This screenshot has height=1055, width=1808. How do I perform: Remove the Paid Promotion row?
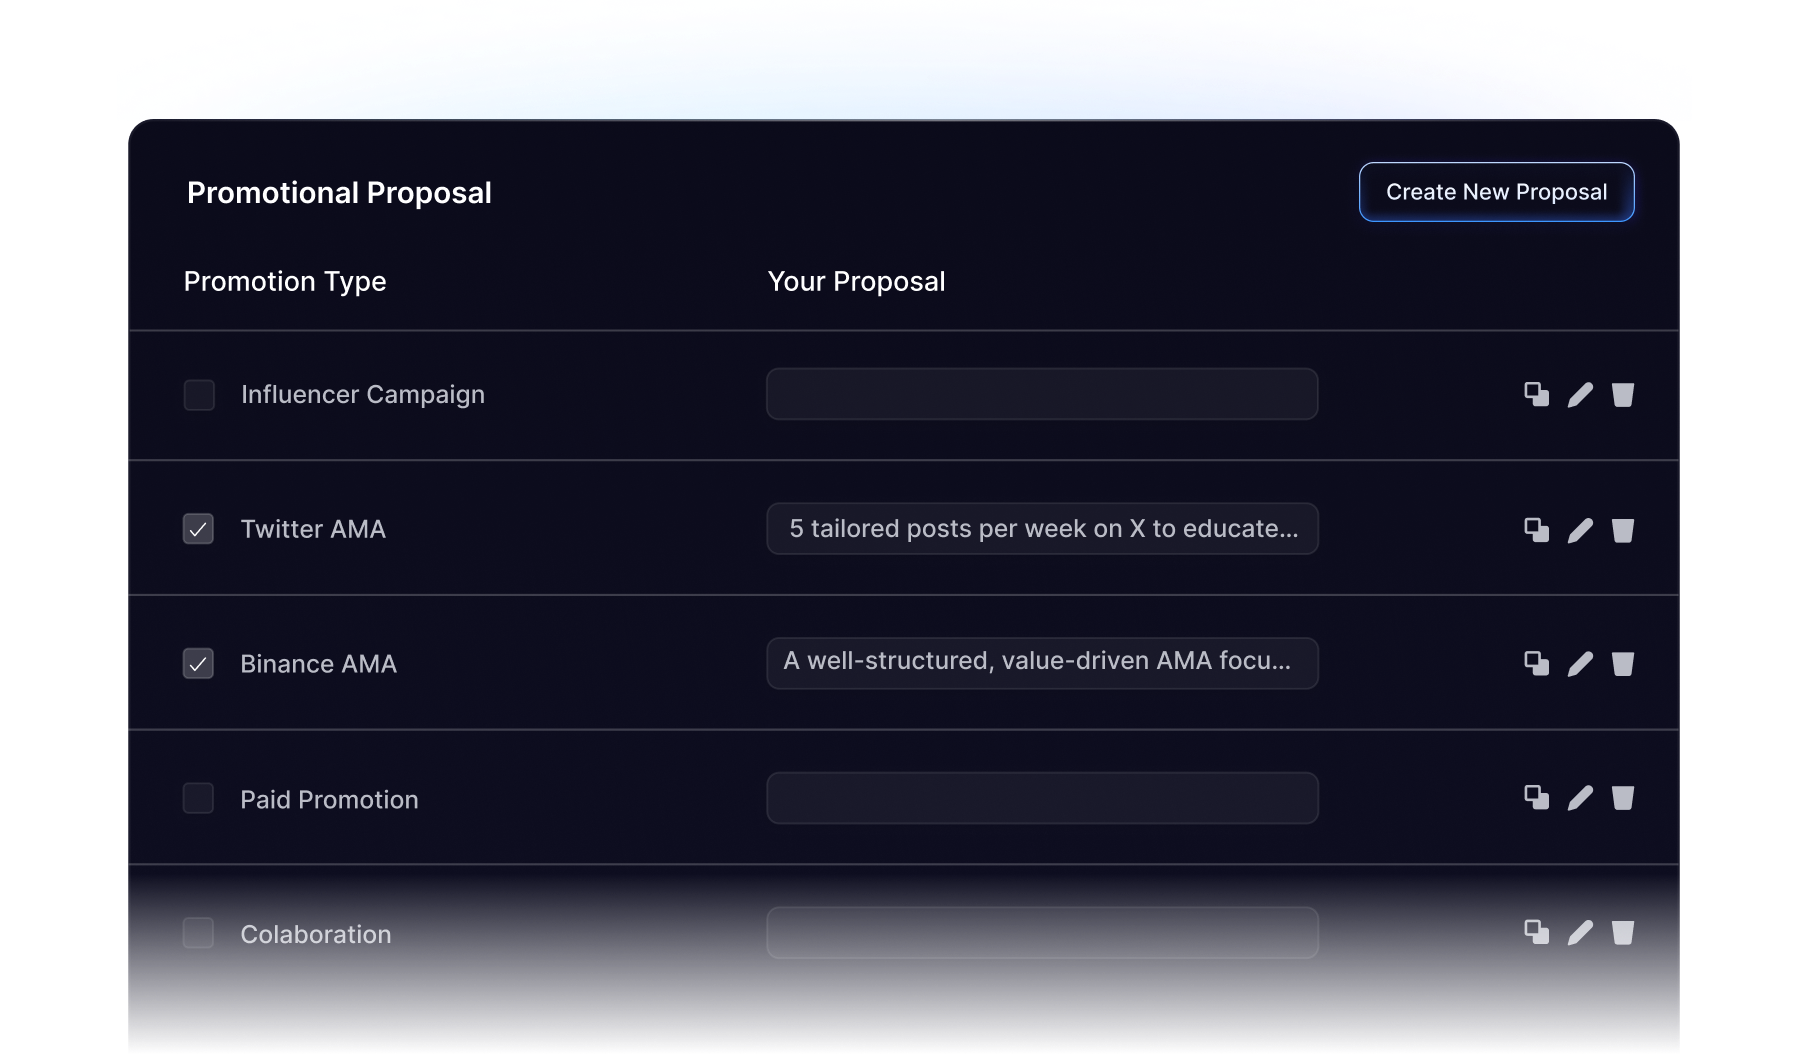point(1623,798)
